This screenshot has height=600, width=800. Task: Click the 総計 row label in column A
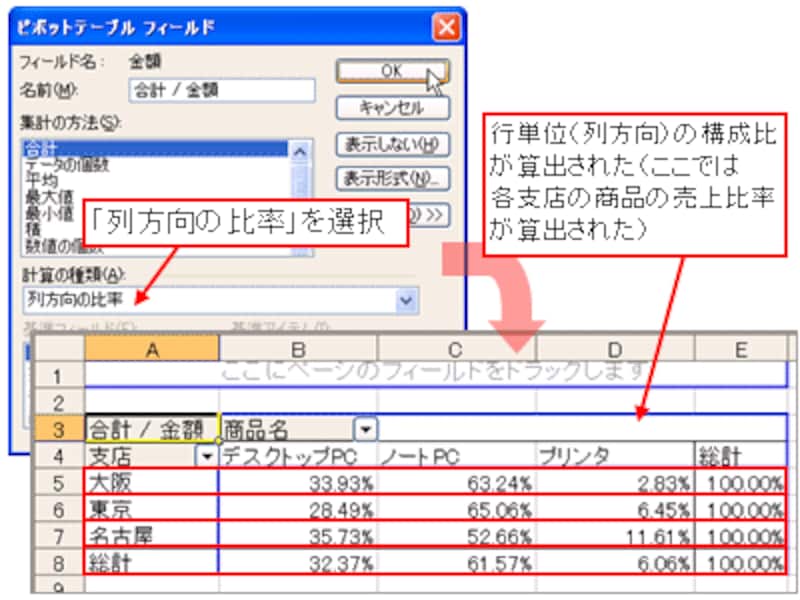(152, 563)
